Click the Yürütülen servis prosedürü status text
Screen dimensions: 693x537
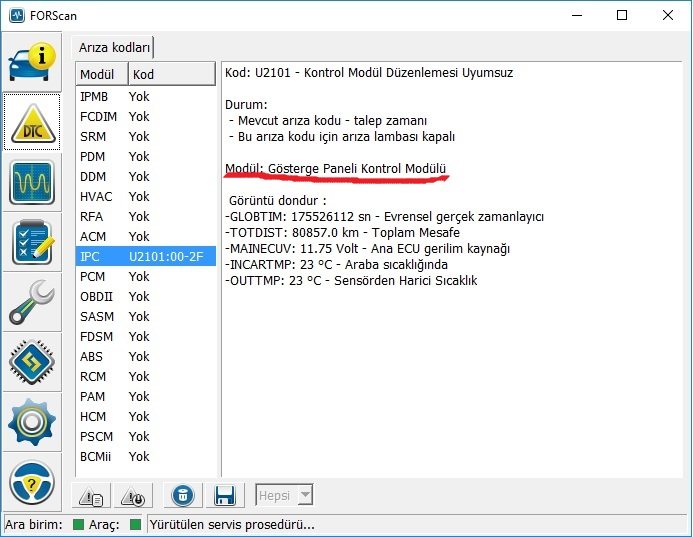232,525
